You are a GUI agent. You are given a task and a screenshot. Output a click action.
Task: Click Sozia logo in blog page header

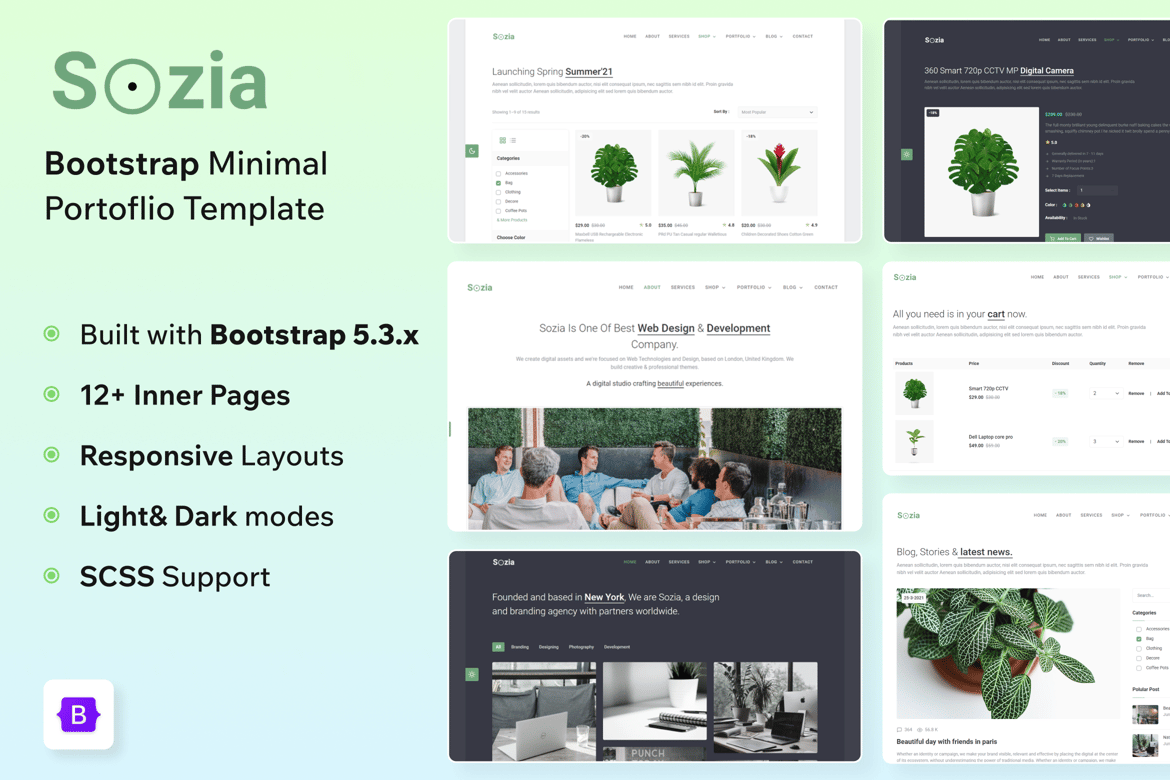pos(908,515)
